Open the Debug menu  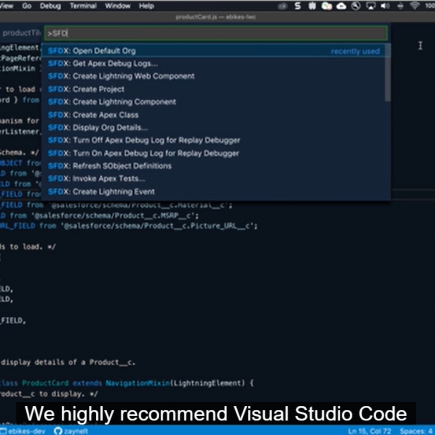(x=50, y=6)
